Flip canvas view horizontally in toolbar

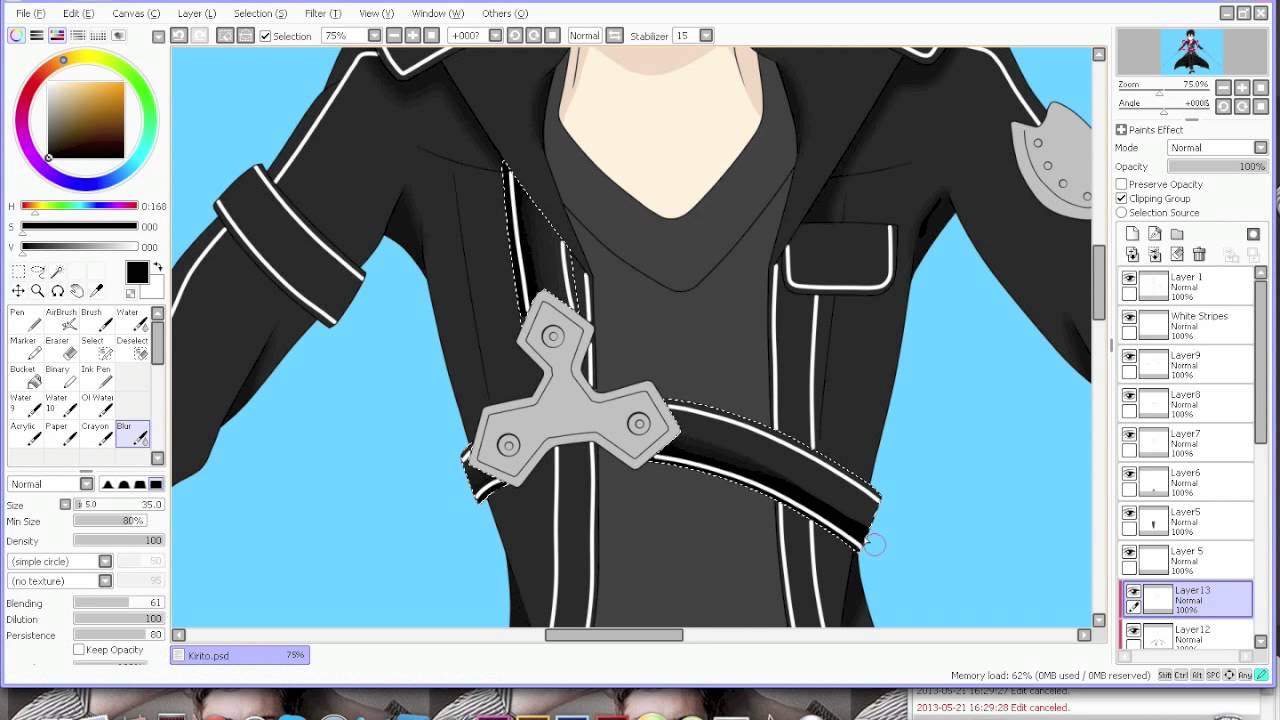point(614,35)
